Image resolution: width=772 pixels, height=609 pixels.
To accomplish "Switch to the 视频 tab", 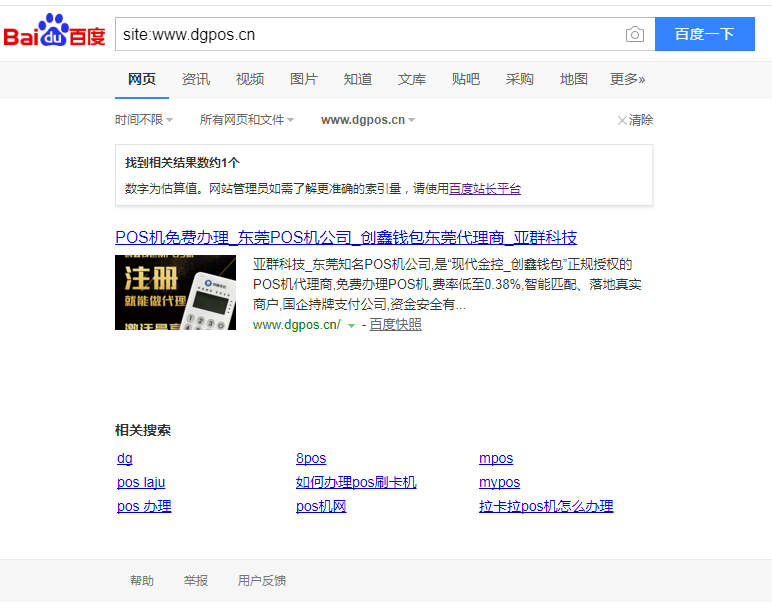I will tap(250, 79).
